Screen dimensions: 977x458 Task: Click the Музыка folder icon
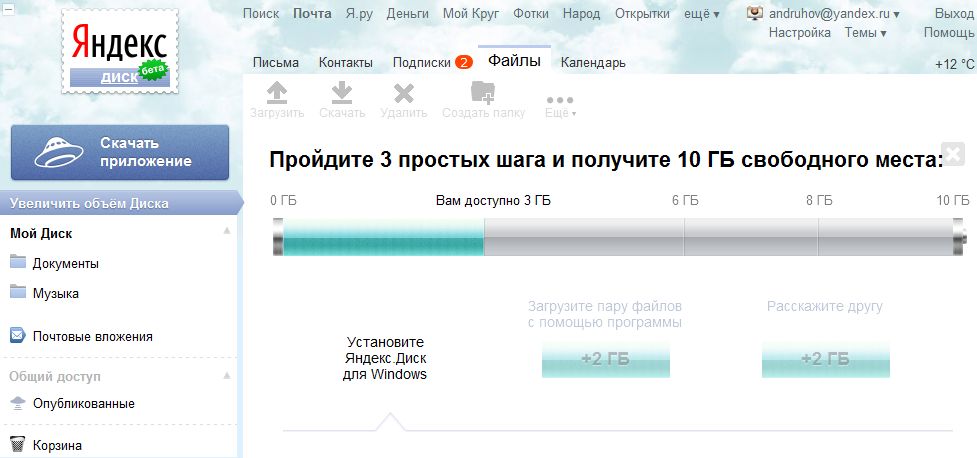coord(17,292)
